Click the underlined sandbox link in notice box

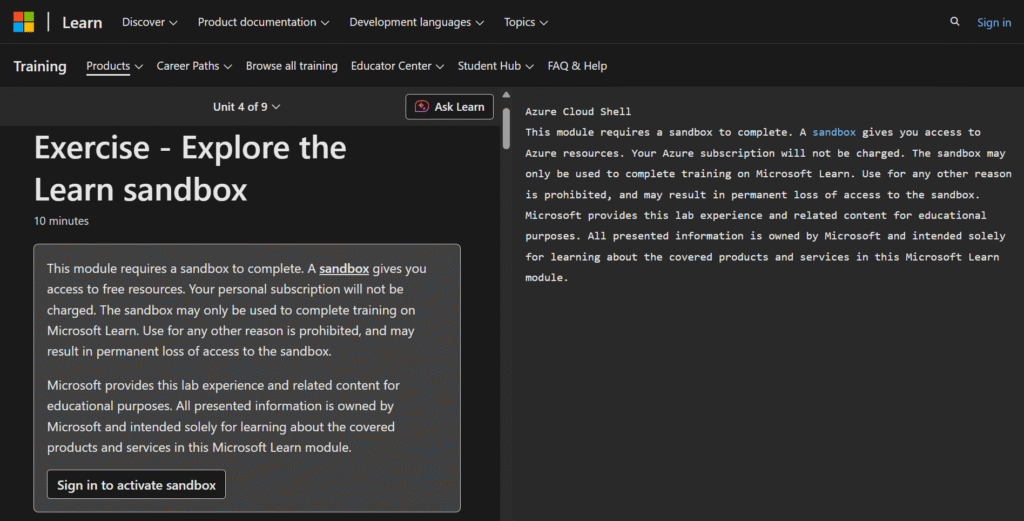pyautogui.click(x=344, y=268)
